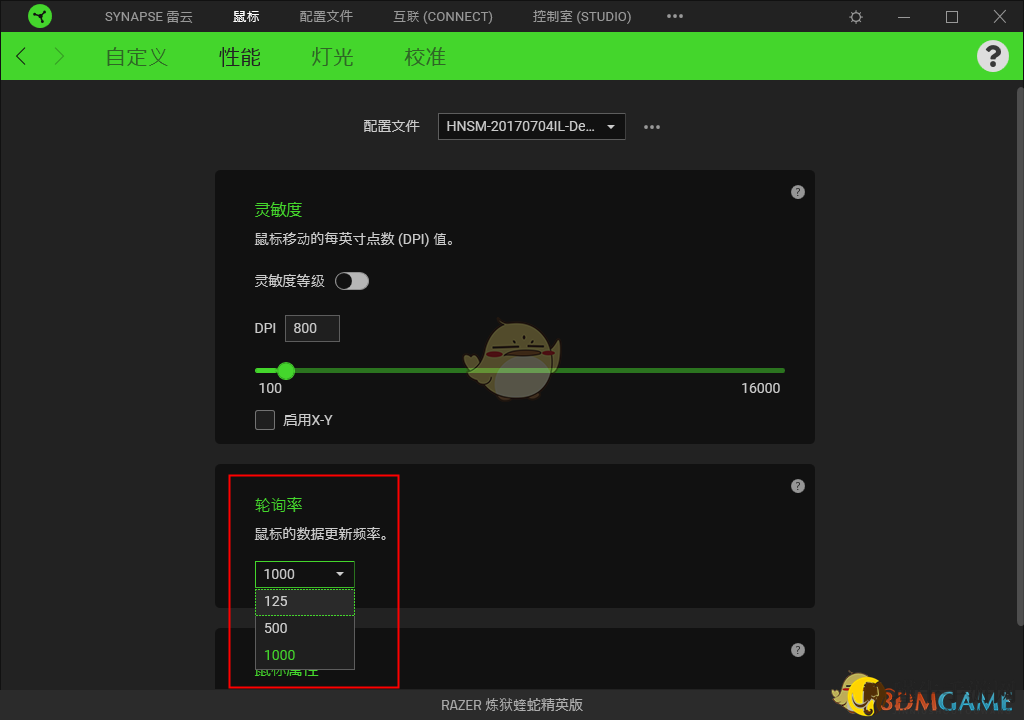Click the help icon beside the 轮询率 panel
The image size is (1024, 720).
(x=797, y=485)
